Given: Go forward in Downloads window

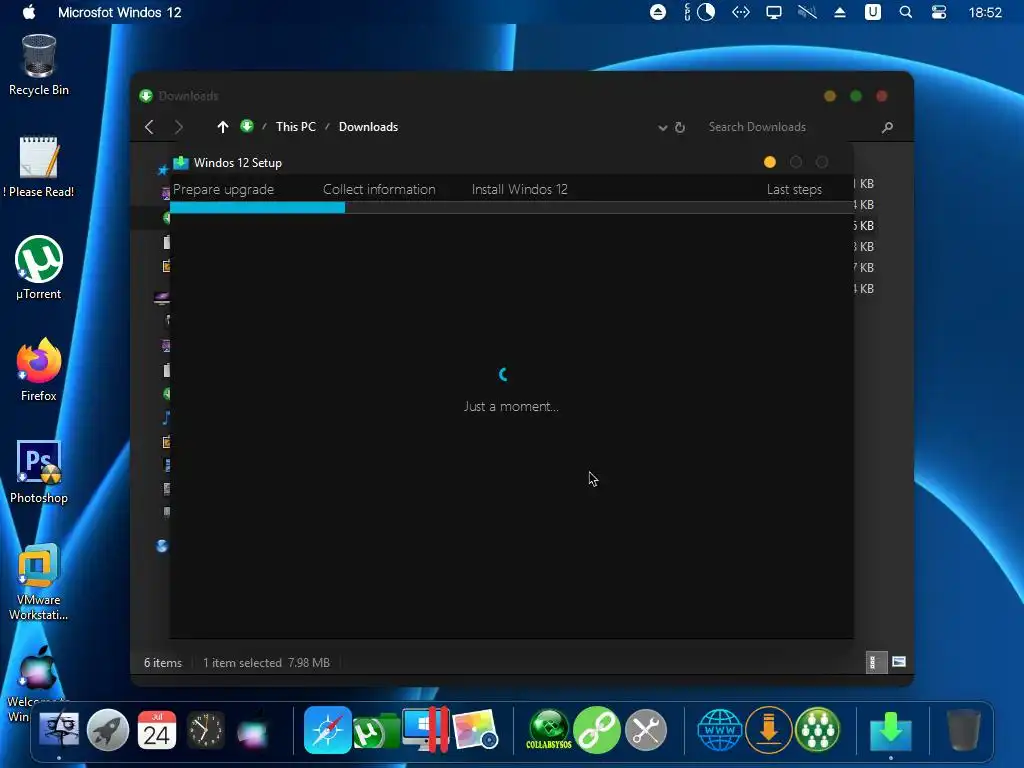Looking at the screenshot, I should tap(179, 127).
